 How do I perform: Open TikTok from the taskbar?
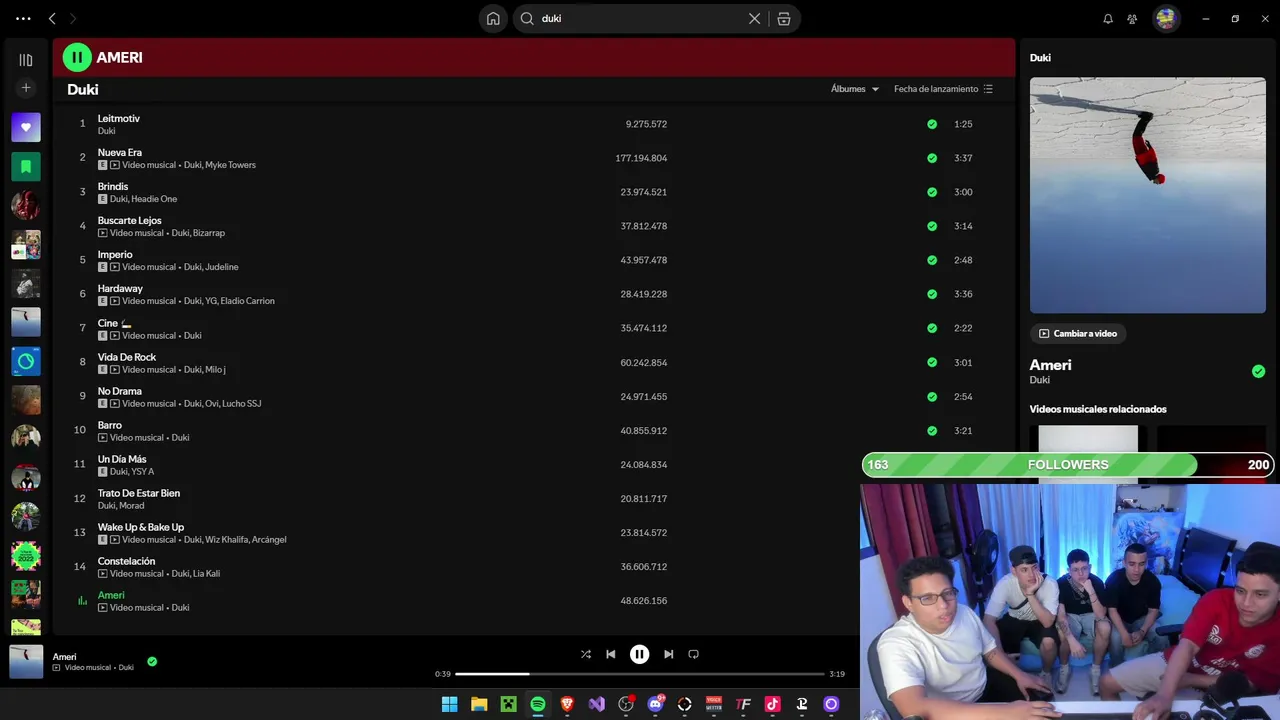coord(772,704)
